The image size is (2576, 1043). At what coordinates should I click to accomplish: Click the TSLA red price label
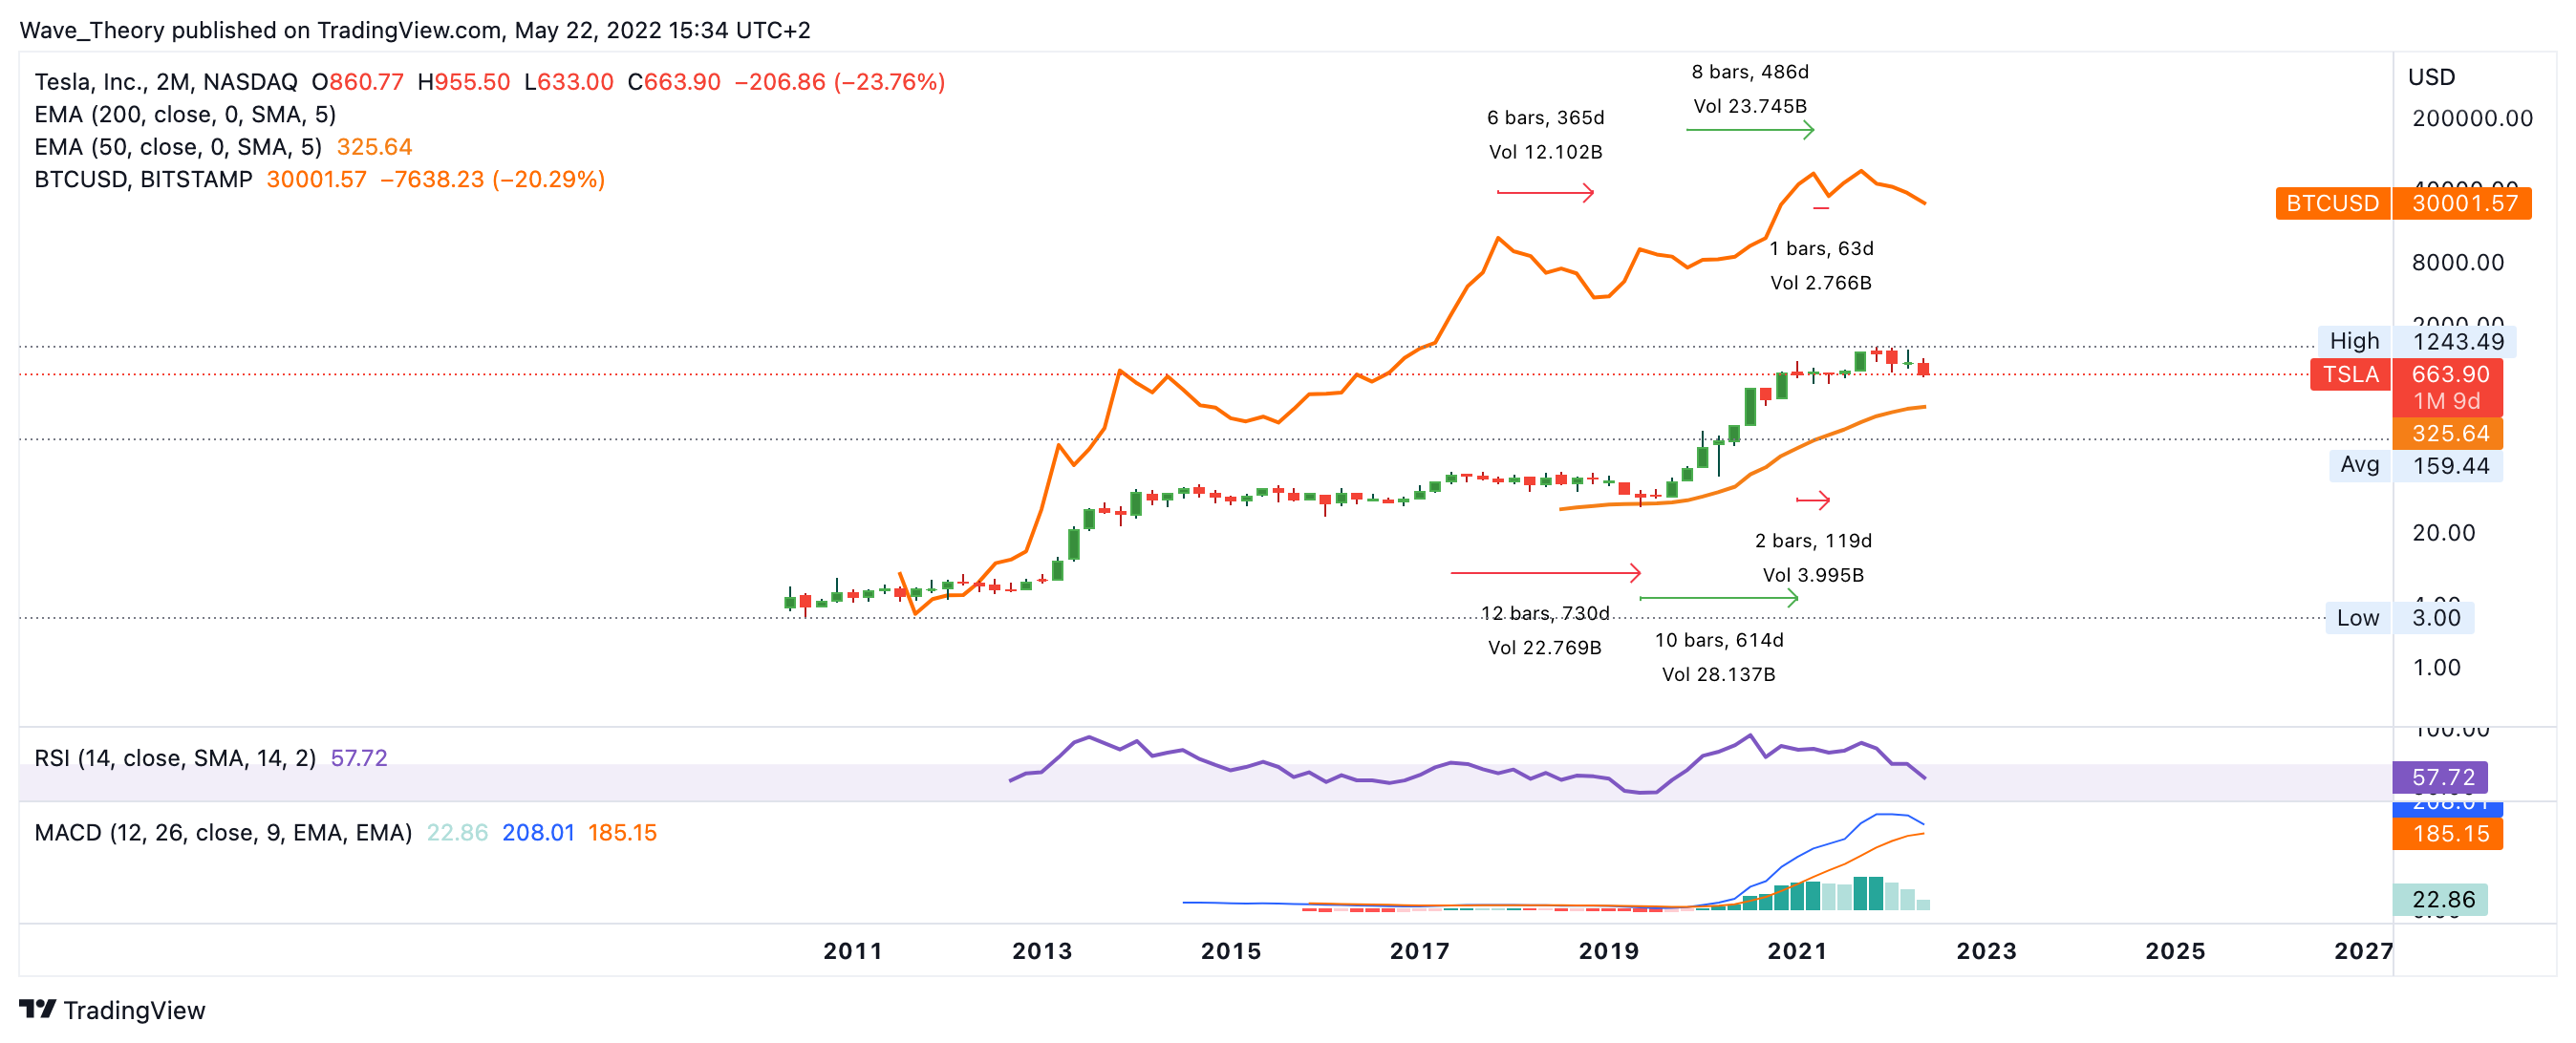pyautogui.click(x=2350, y=374)
